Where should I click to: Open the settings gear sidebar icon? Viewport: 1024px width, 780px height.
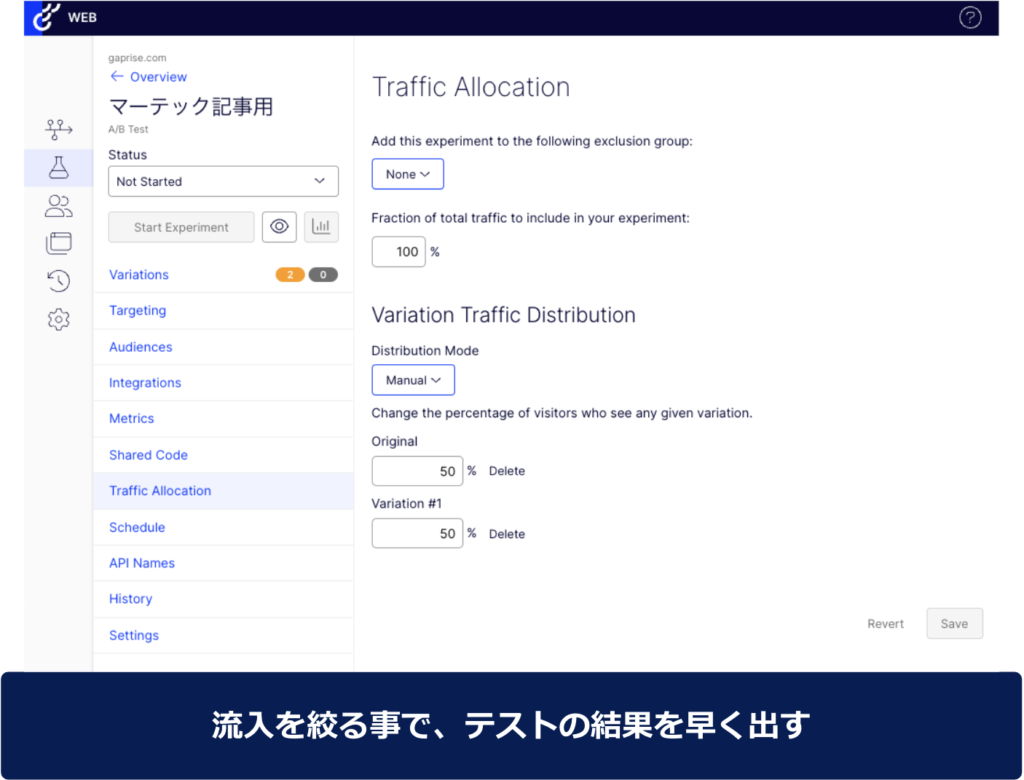pyautogui.click(x=59, y=320)
